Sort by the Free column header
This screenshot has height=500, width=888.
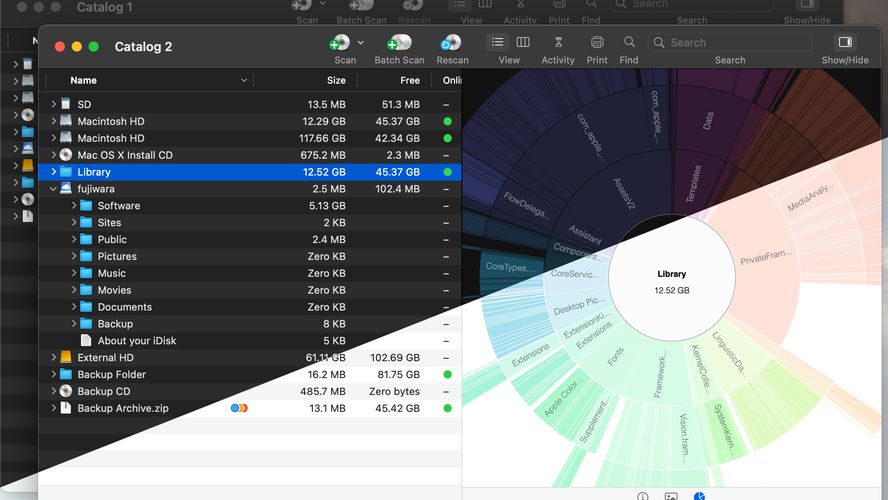point(410,80)
